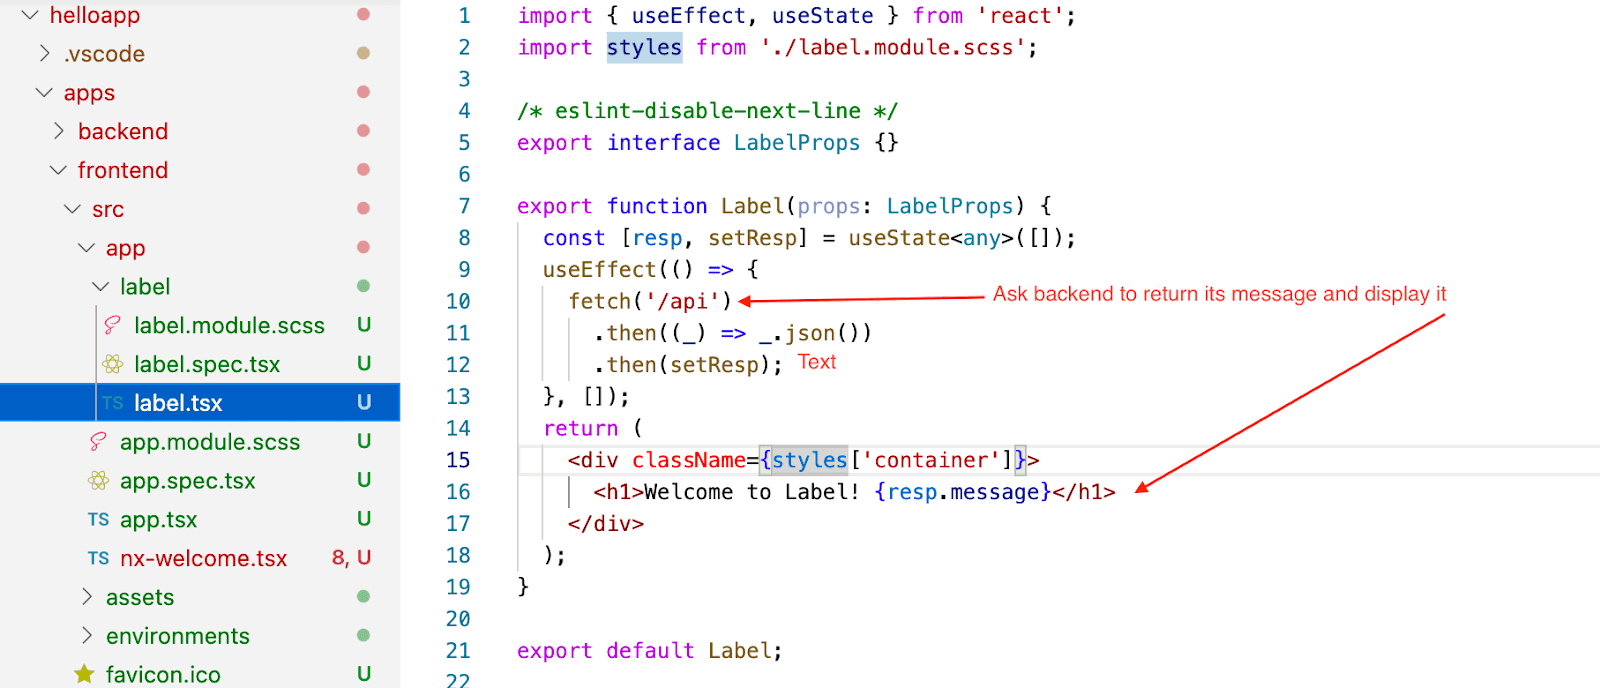The image size is (1600, 688).
Task: Click the React icon beside app.spec.tsx
Action: point(98,481)
